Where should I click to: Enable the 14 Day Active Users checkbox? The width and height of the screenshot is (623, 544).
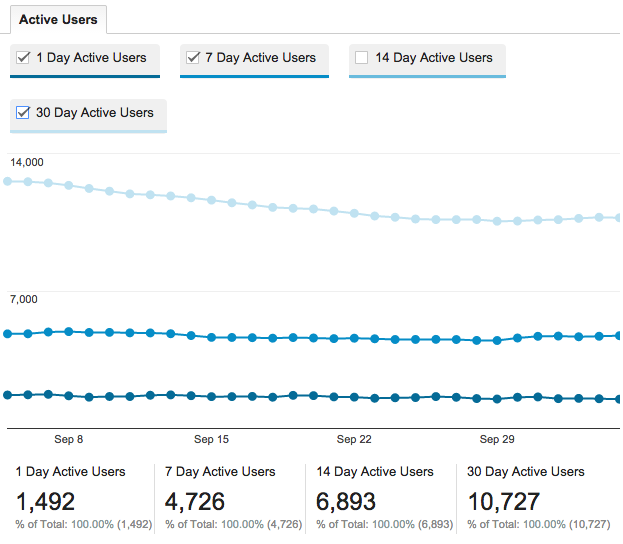click(362, 58)
